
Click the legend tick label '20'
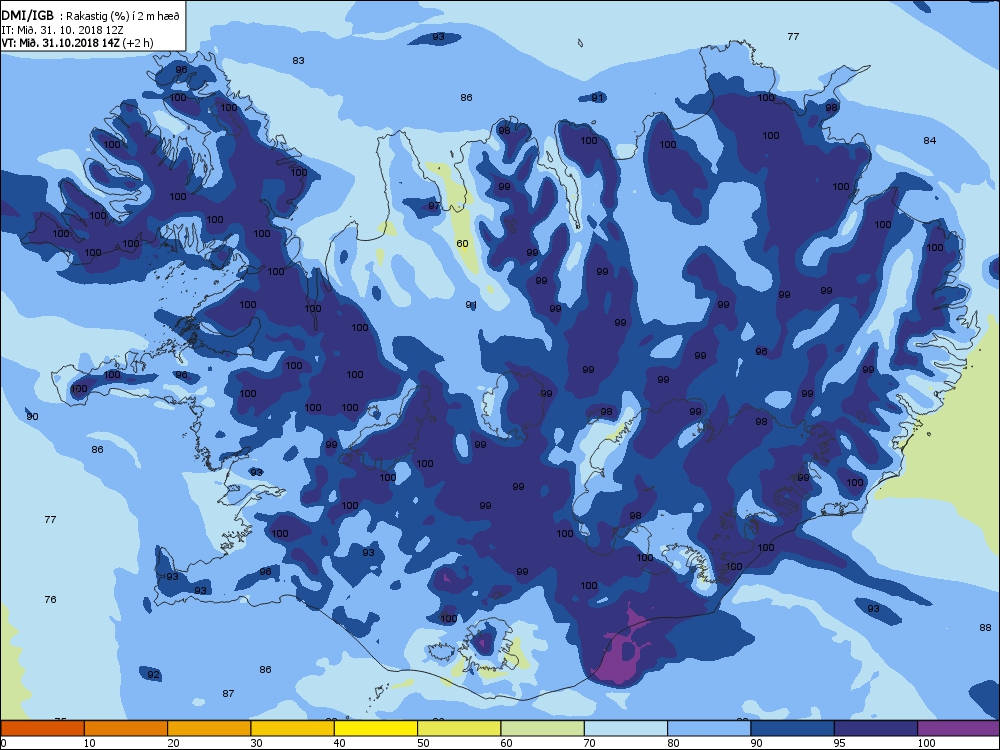click(x=173, y=743)
